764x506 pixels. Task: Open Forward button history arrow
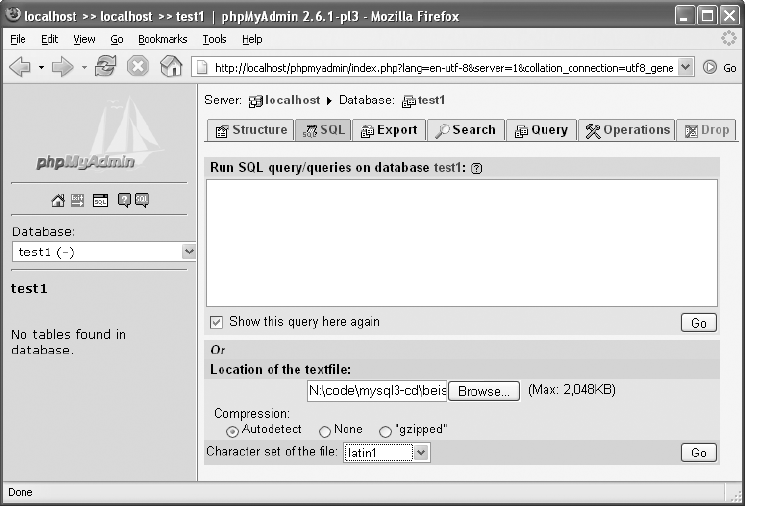[84, 67]
